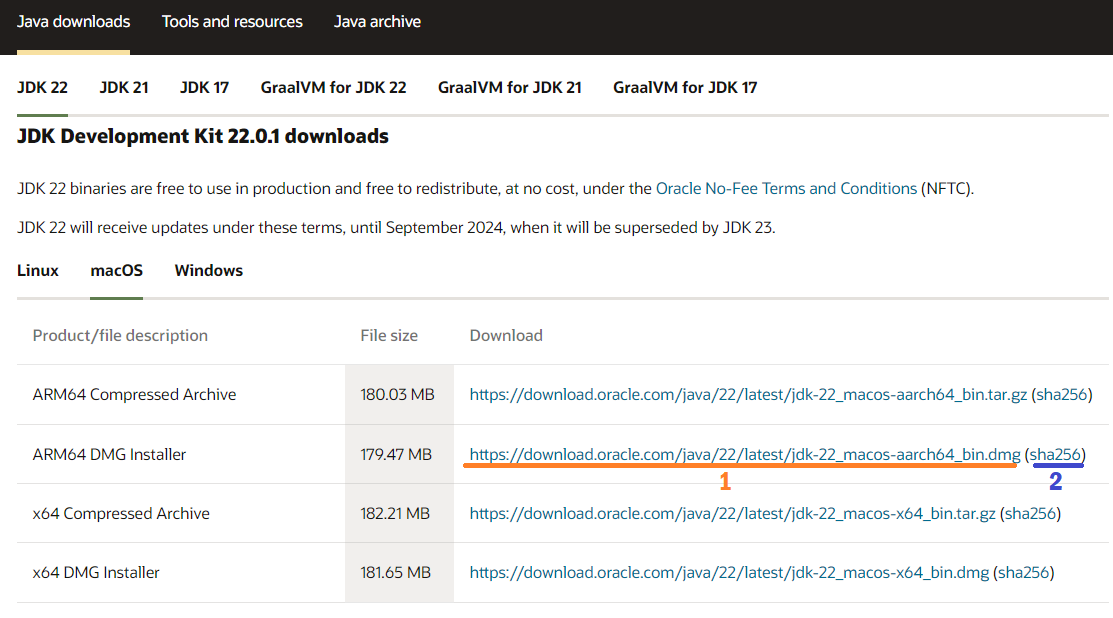Click the 'Product/file description' column header
The width and height of the screenshot is (1113, 618).
[x=120, y=336]
